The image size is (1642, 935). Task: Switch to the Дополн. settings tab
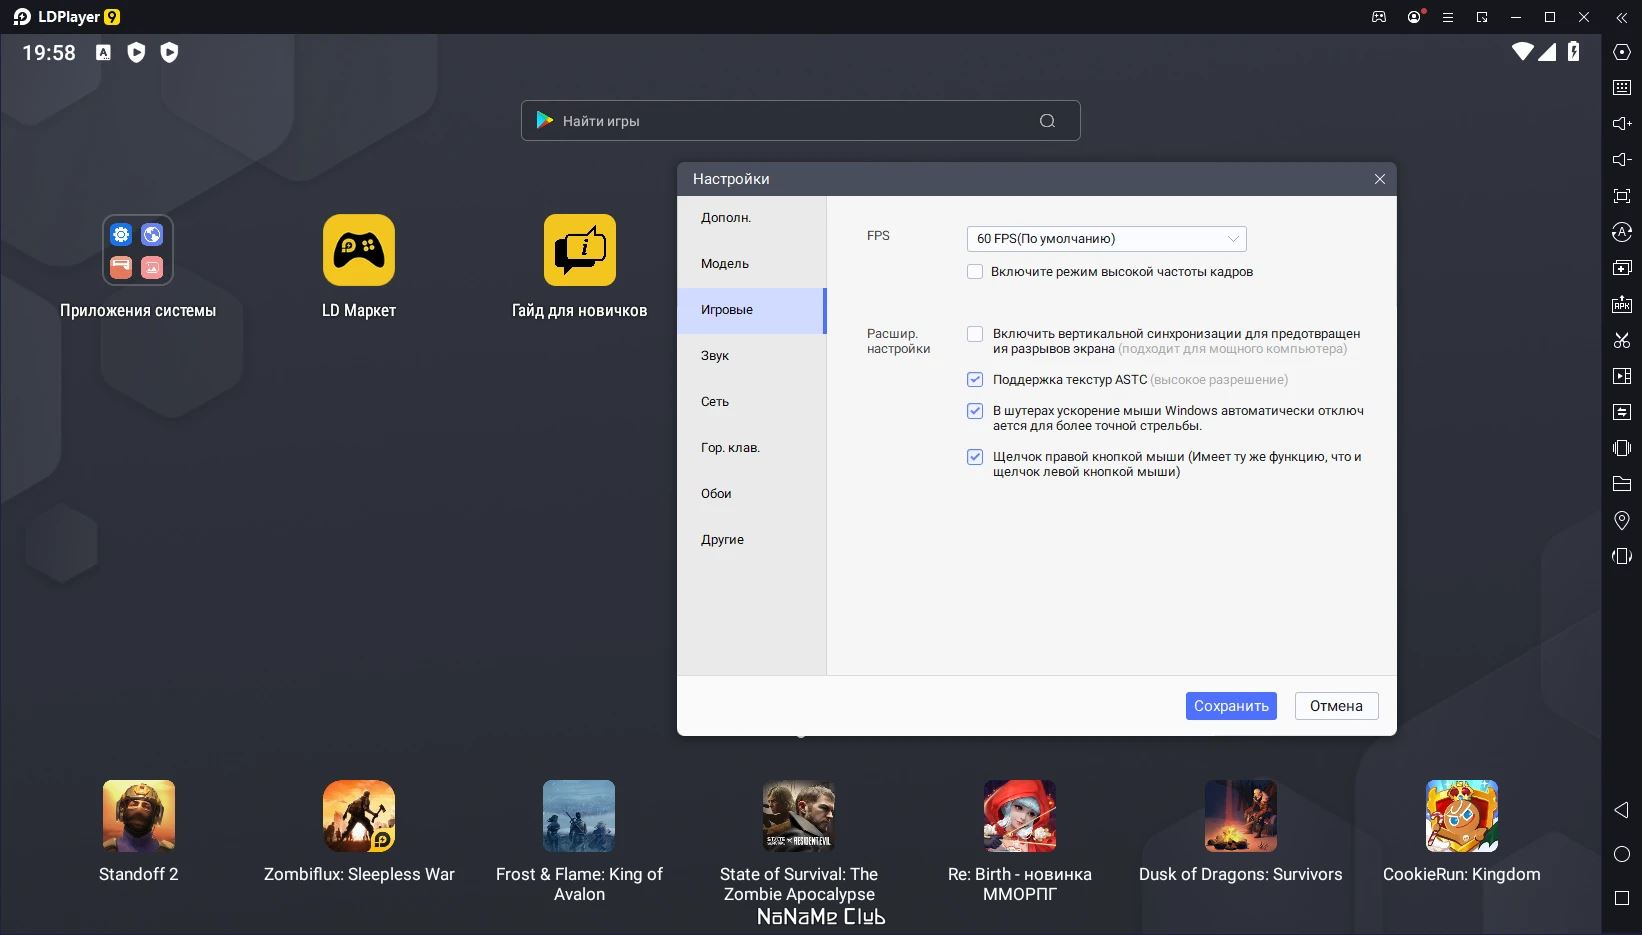click(752, 218)
